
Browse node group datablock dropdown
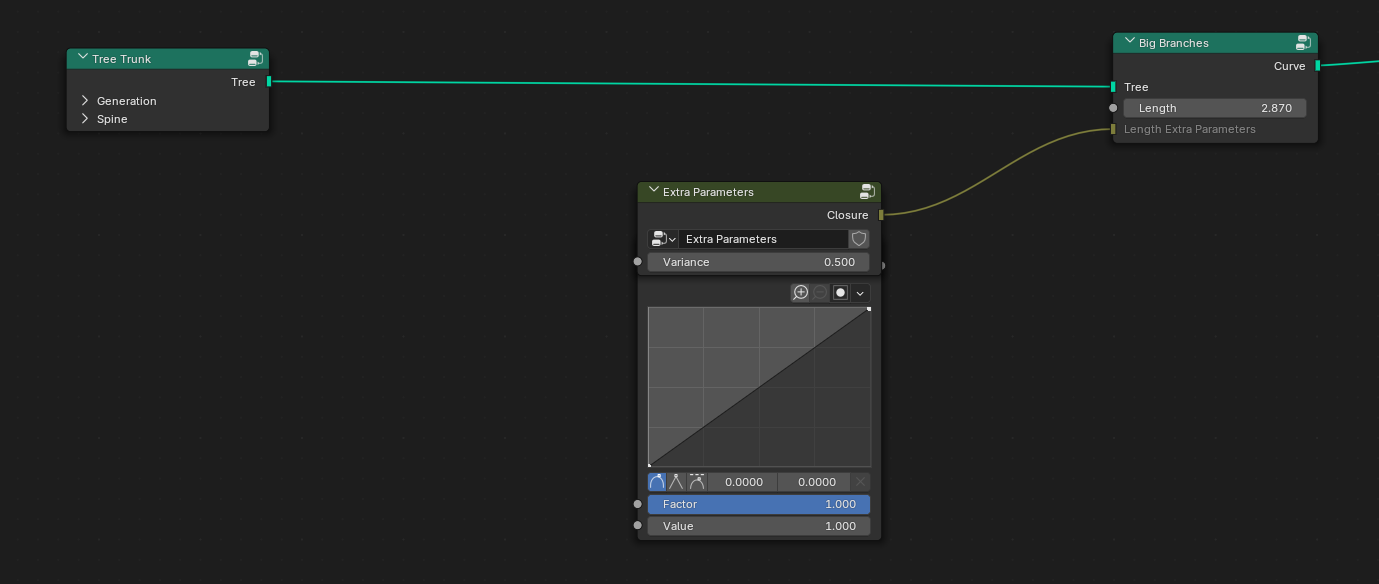[664, 239]
